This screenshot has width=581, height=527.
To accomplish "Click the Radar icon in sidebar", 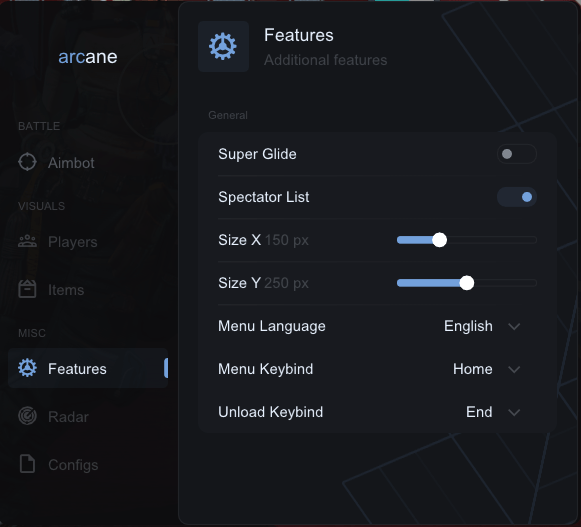I will [27, 416].
